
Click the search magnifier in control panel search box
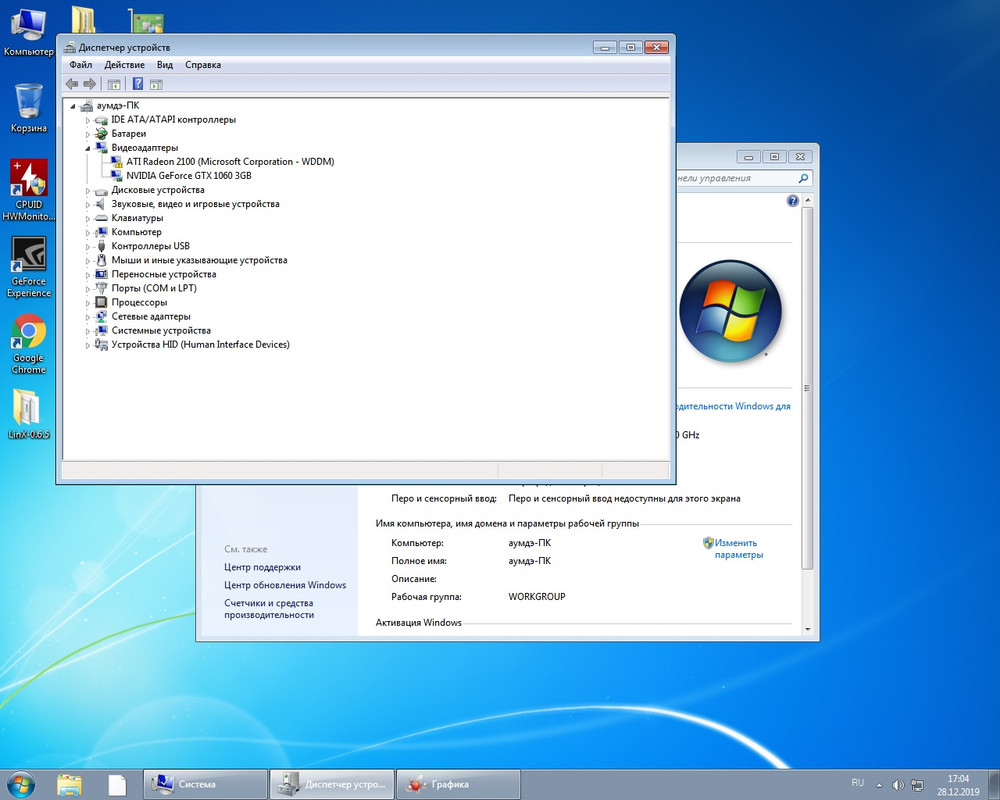(804, 178)
